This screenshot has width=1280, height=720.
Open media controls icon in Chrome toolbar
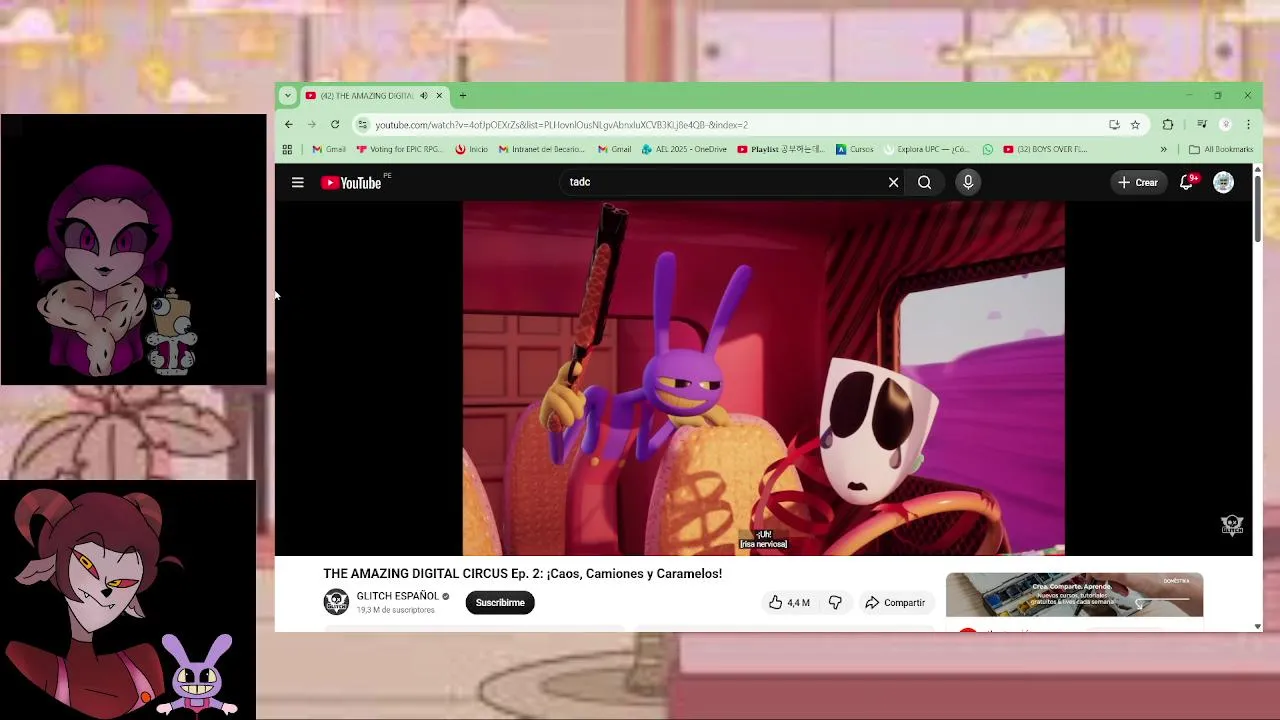tap(1202, 125)
